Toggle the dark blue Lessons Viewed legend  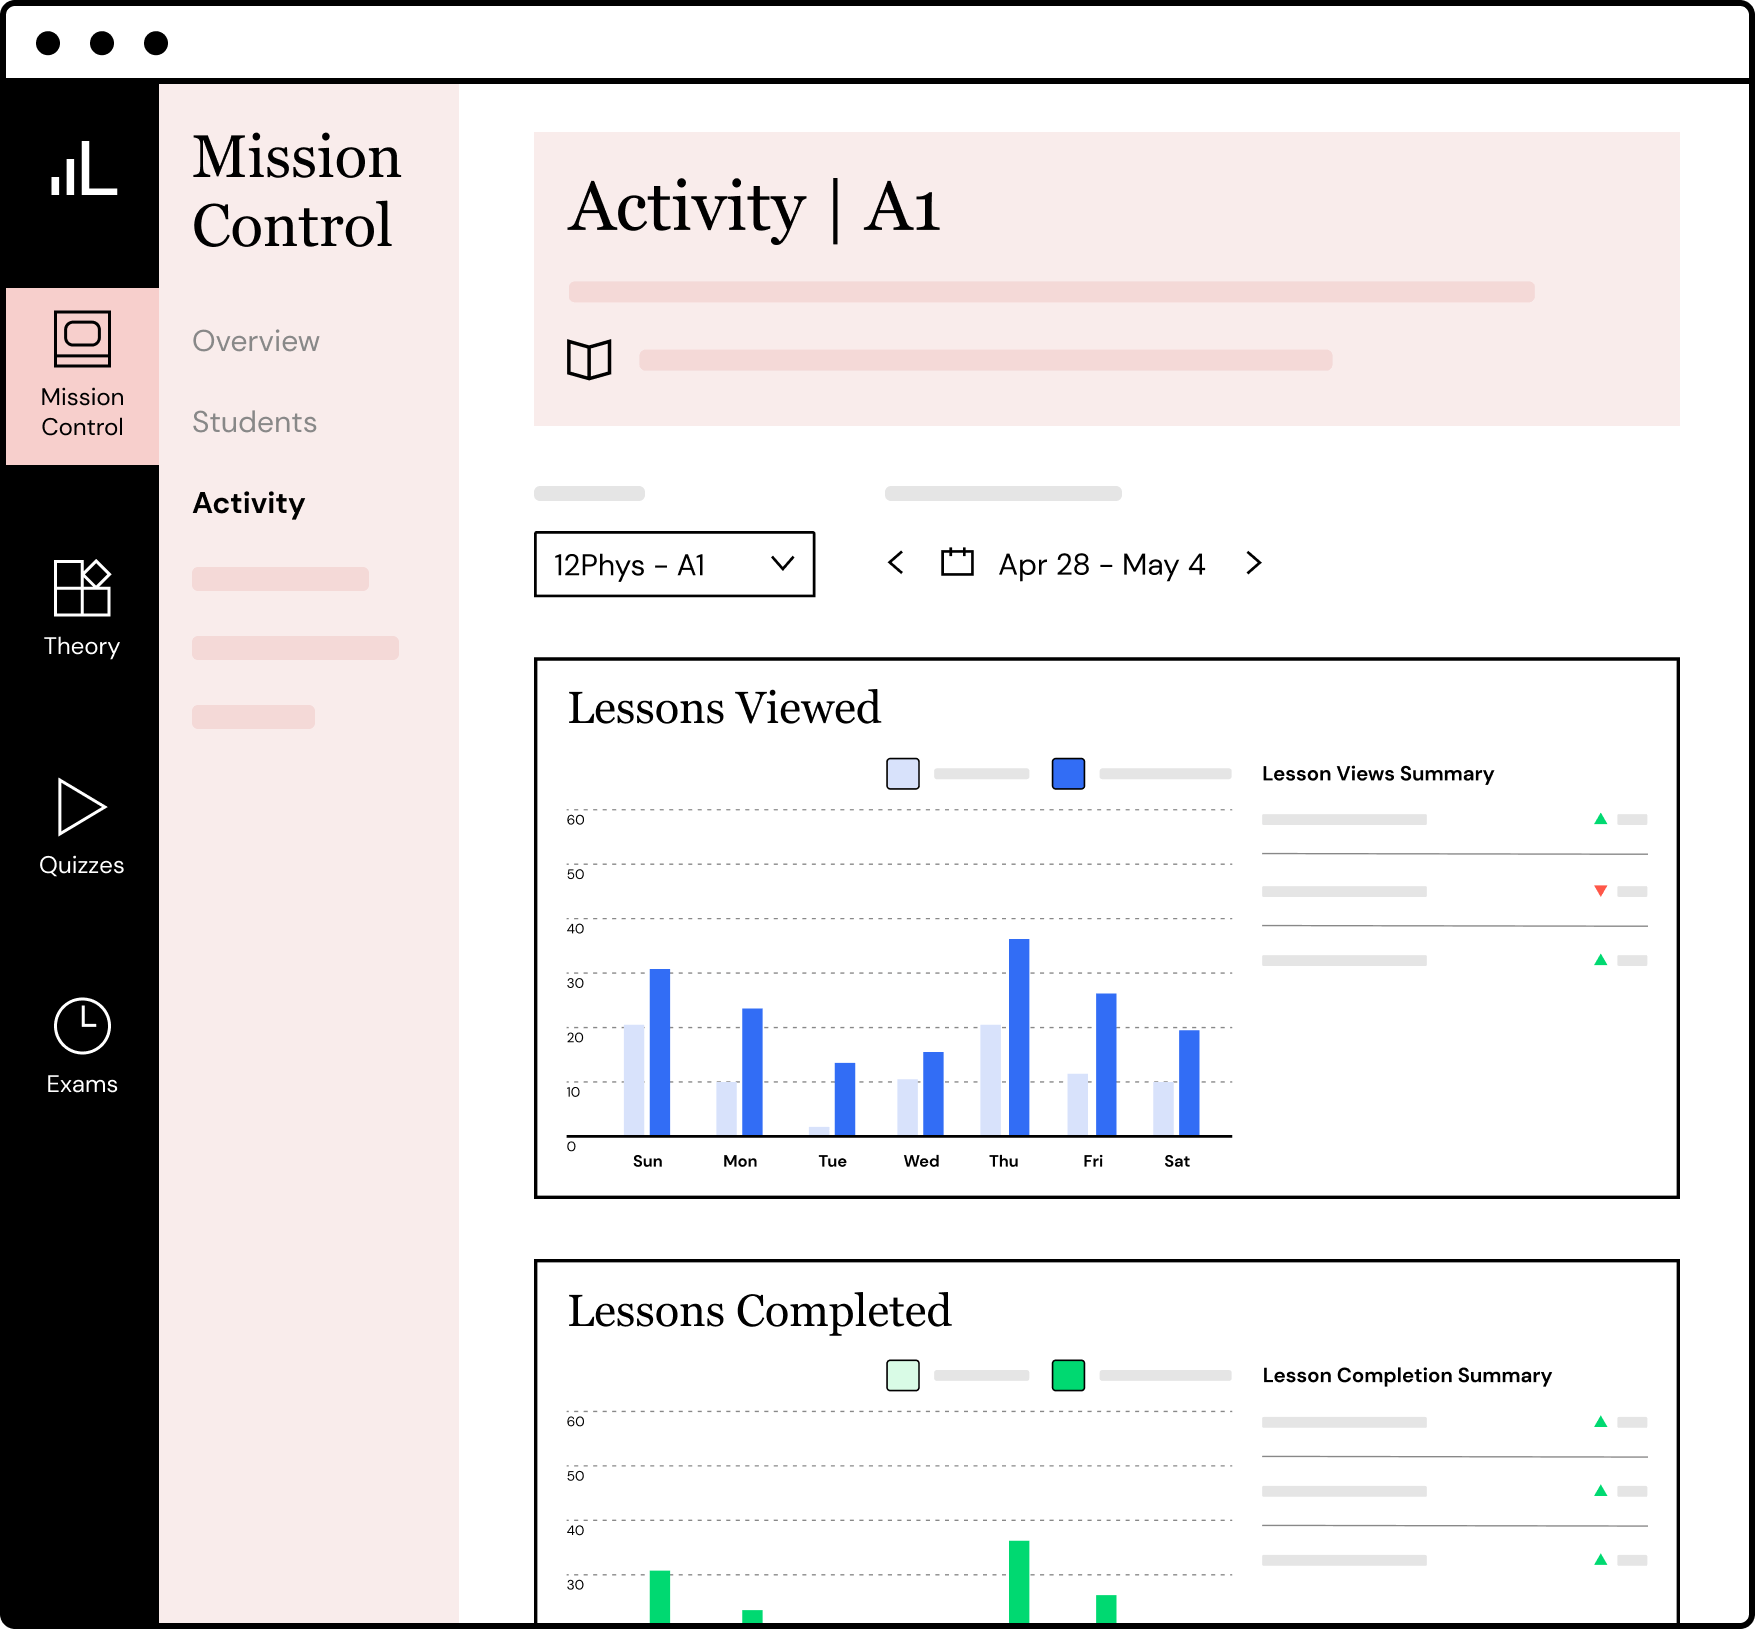tap(1068, 774)
